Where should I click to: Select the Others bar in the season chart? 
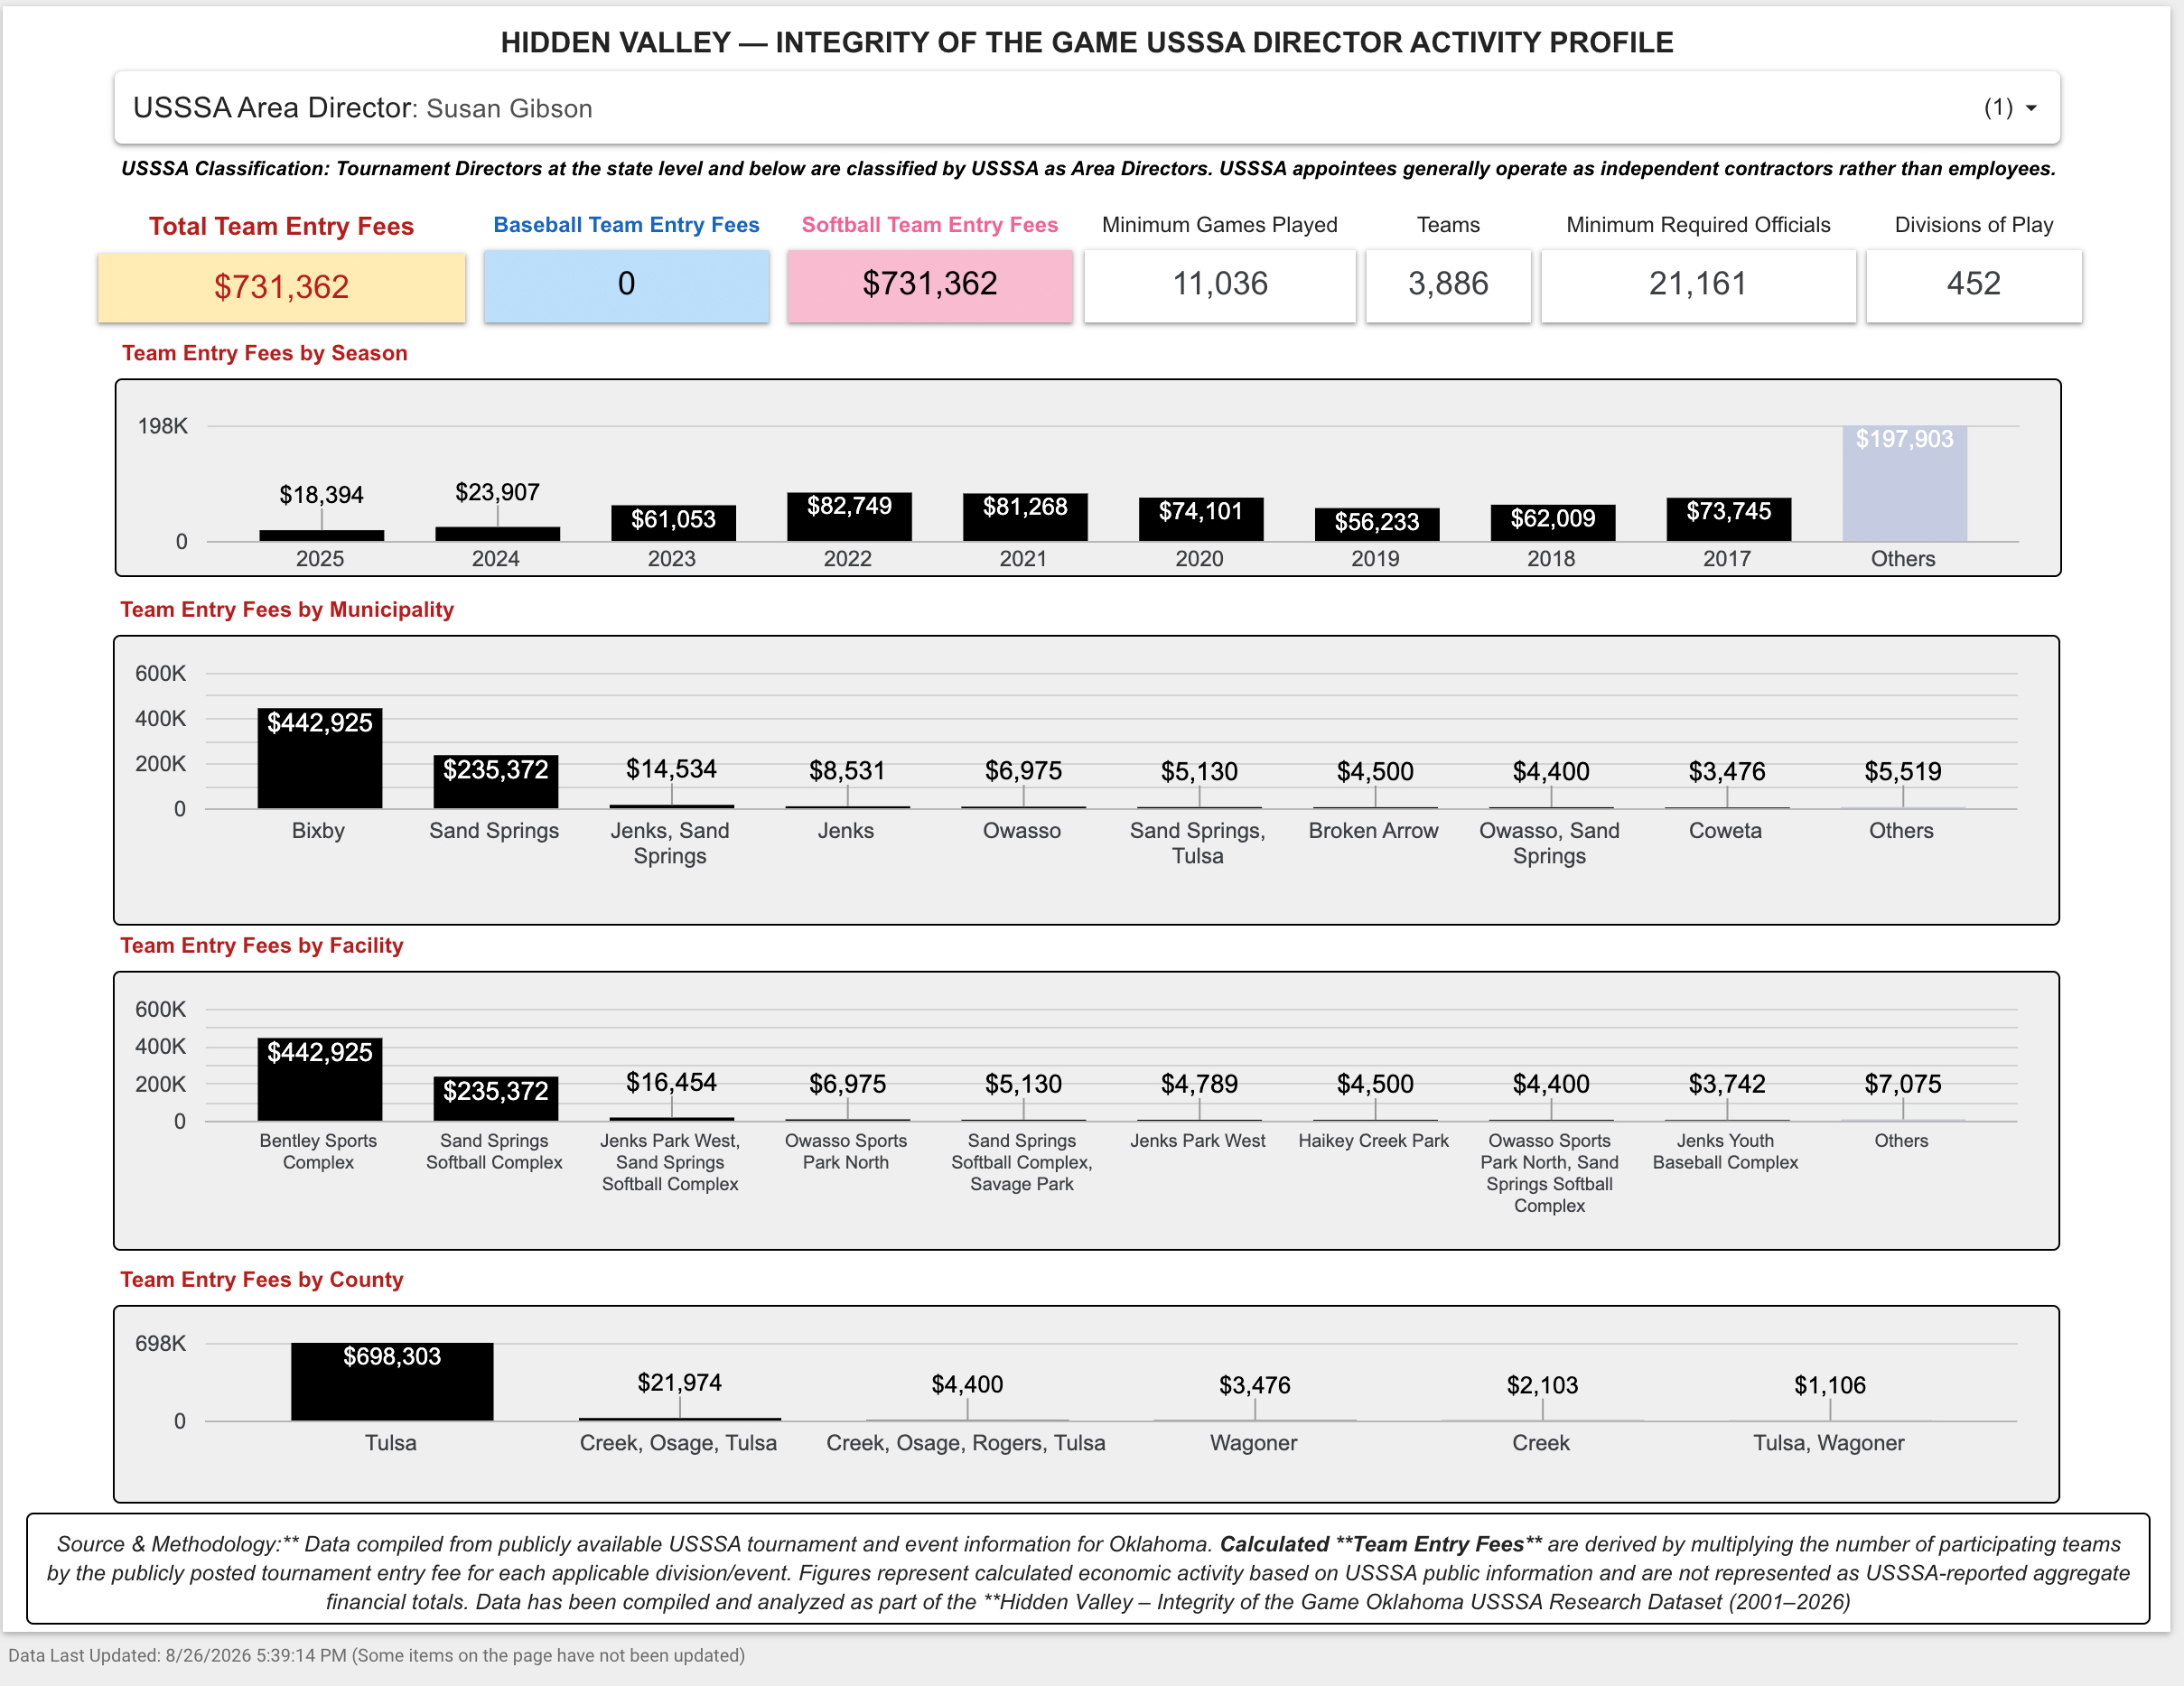(1905, 484)
